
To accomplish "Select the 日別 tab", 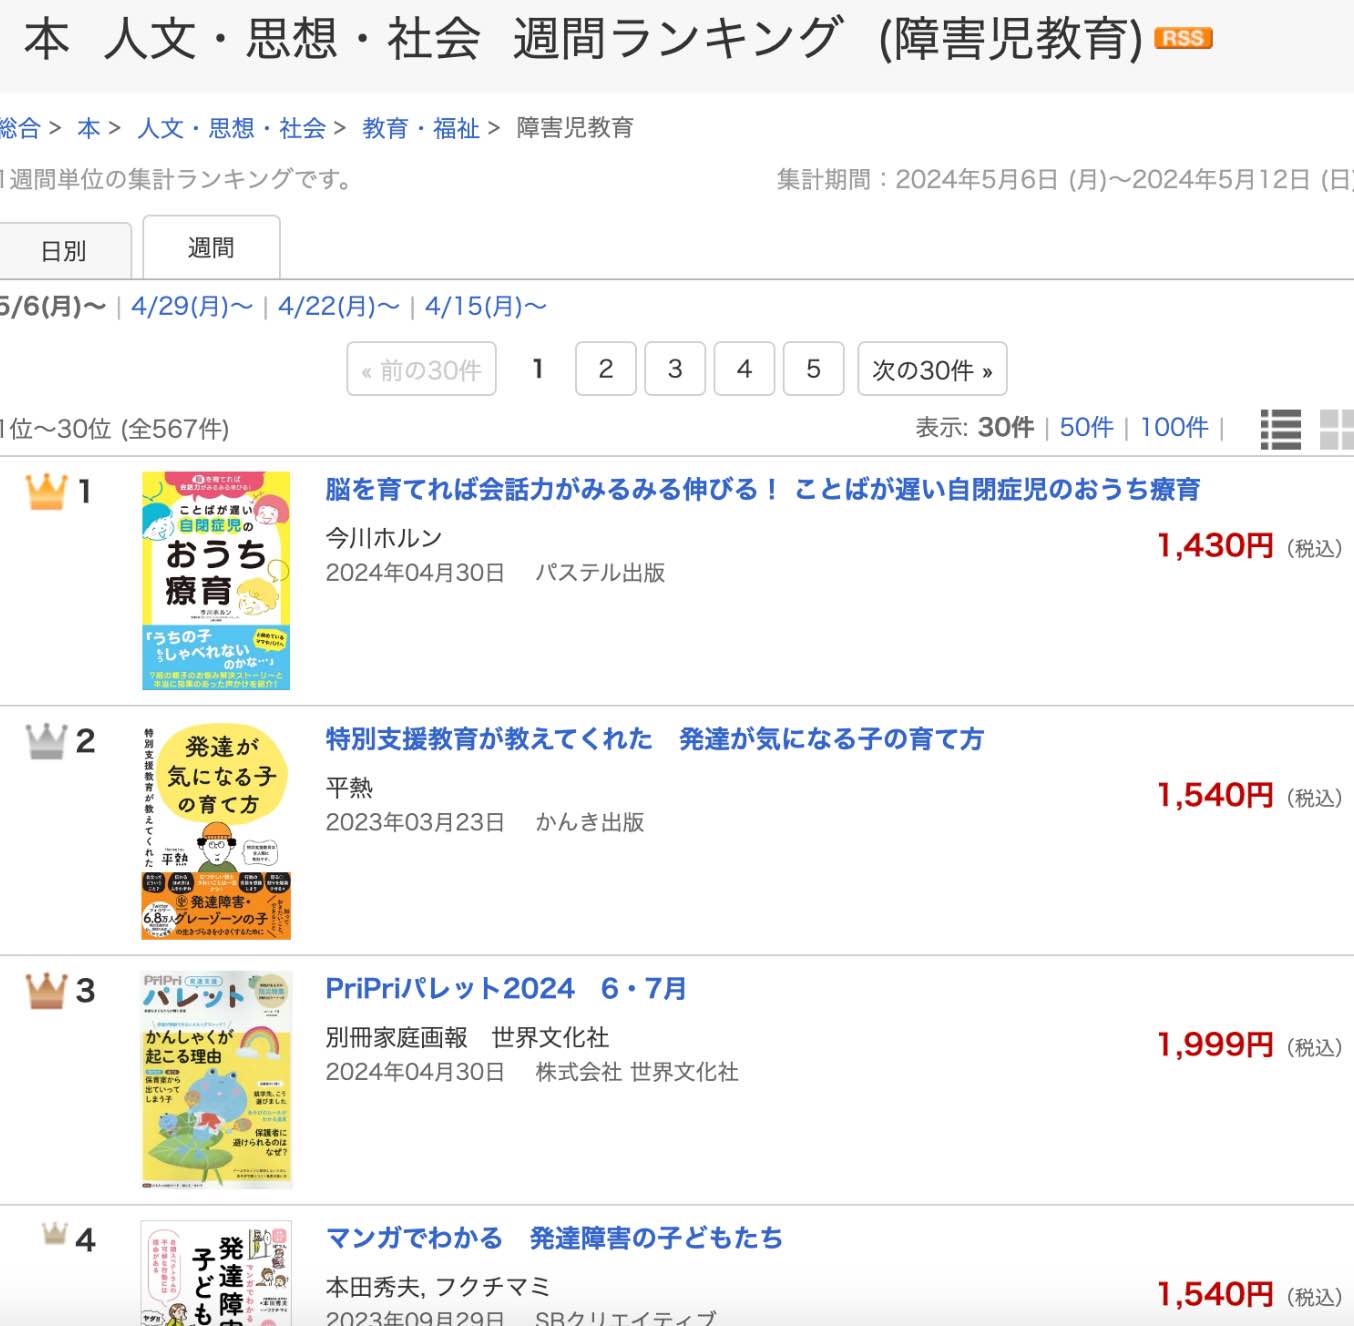I will (x=64, y=250).
